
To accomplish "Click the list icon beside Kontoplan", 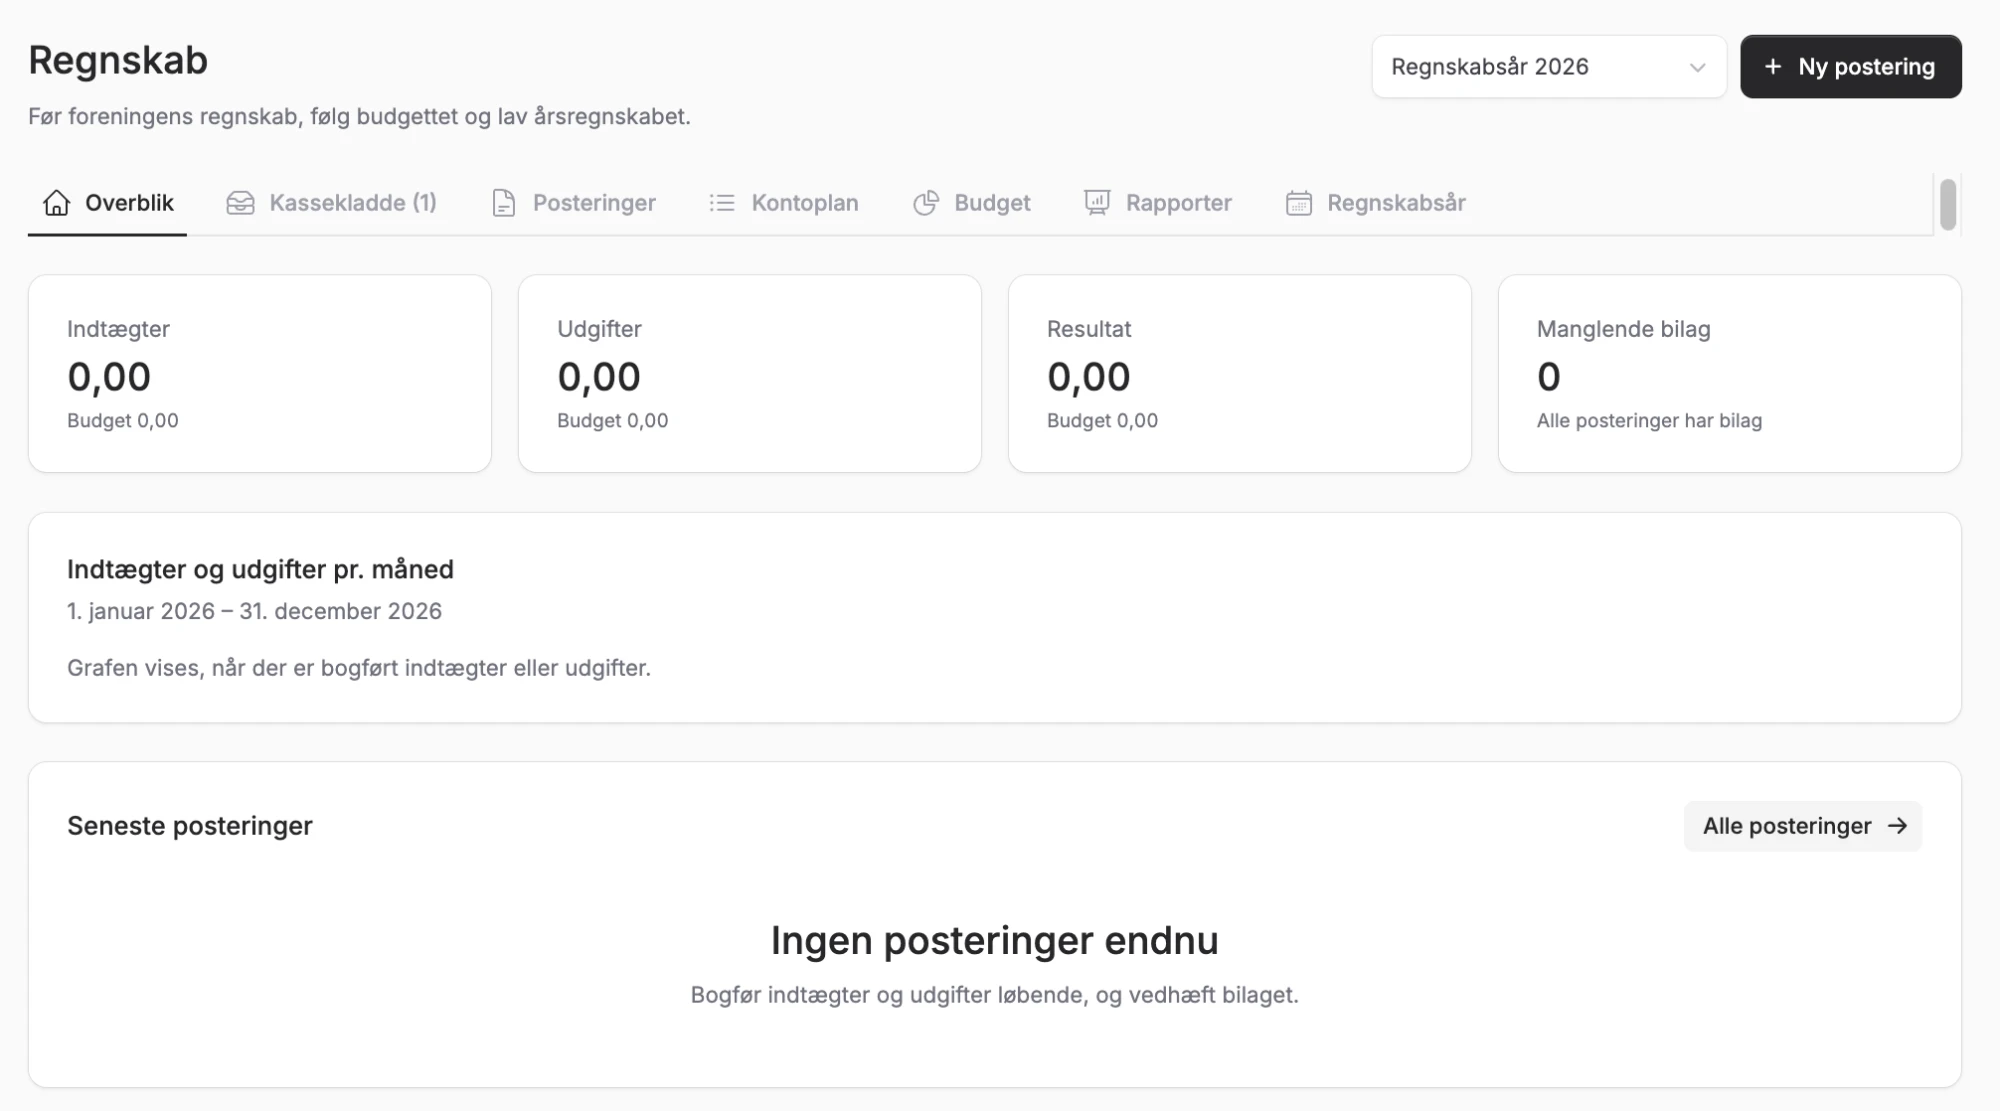I will click(722, 203).
